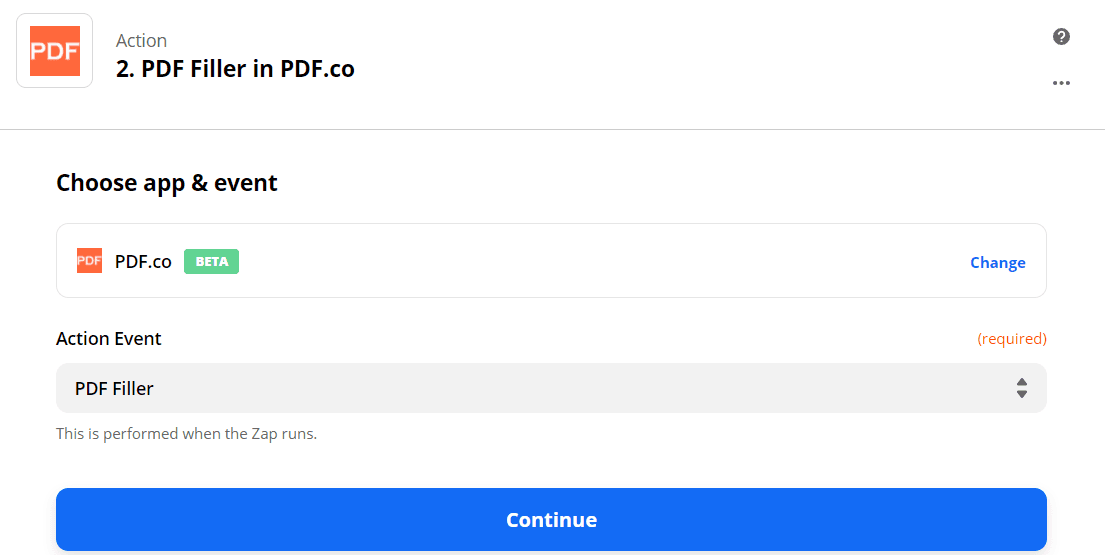Open the three-dot more options menu
This screenshot has height=555, width=1105.
coord(1062,83)
